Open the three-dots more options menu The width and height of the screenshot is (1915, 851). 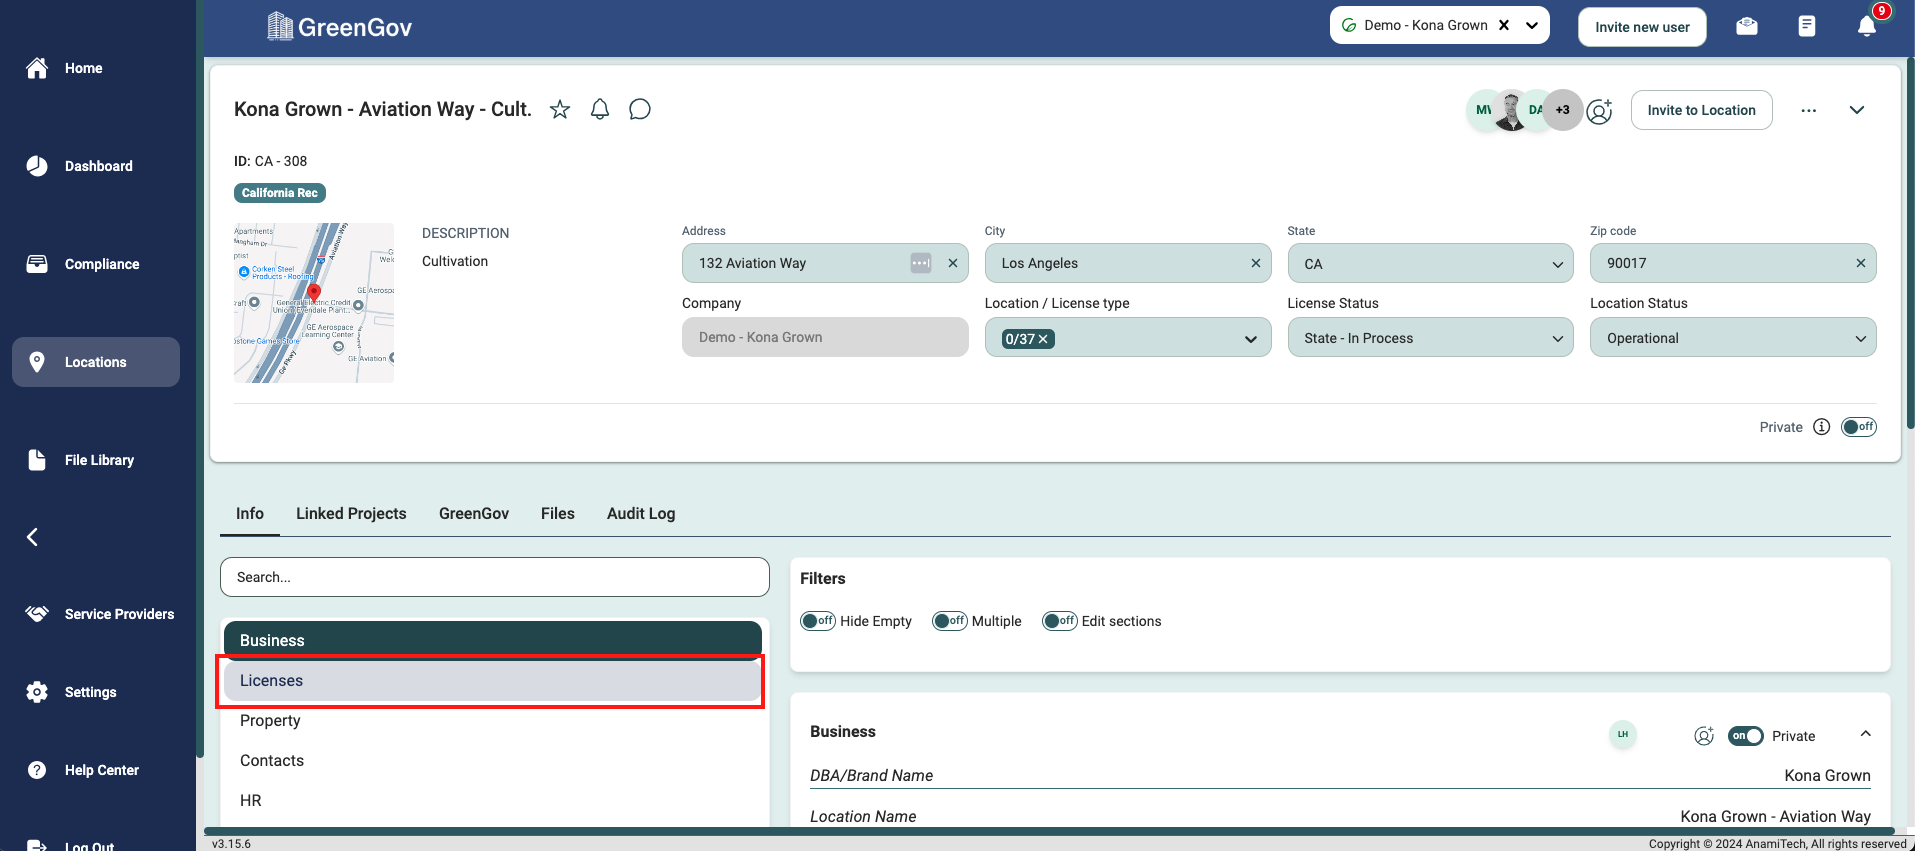click(1808, 111)
